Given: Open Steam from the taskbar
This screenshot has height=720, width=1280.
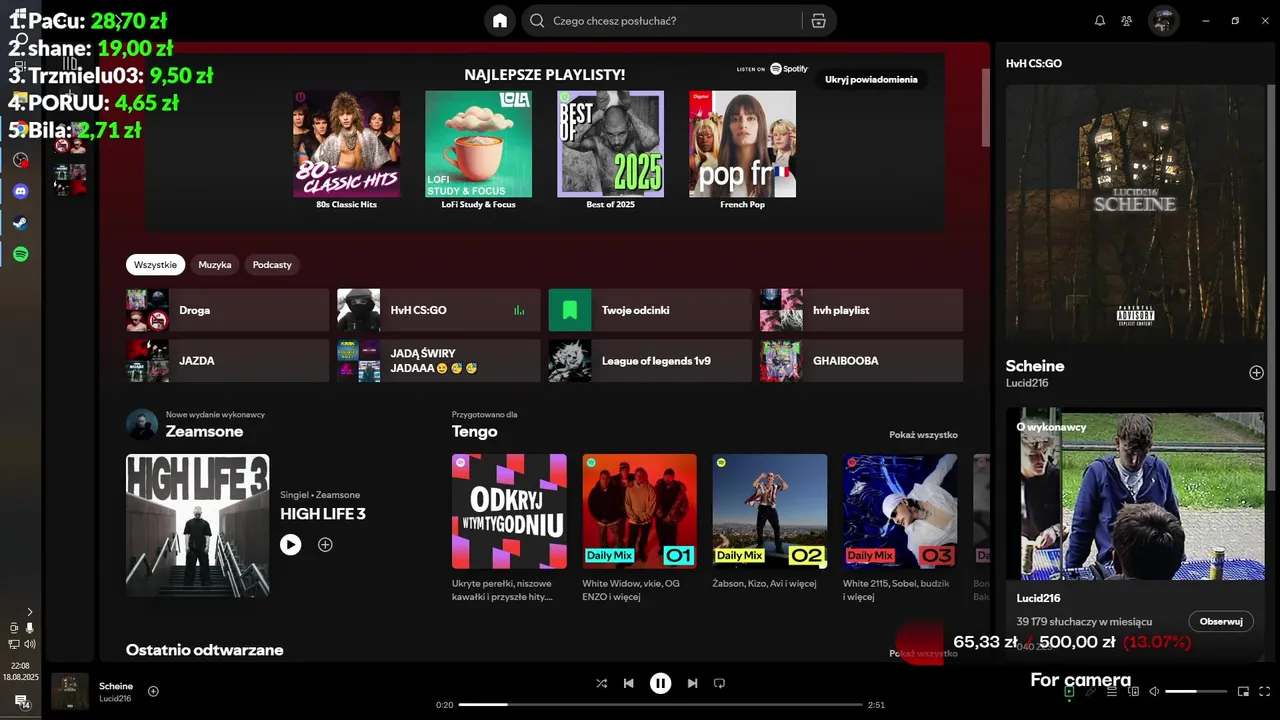Looking at the screenshot, I should tap(20, 223).
